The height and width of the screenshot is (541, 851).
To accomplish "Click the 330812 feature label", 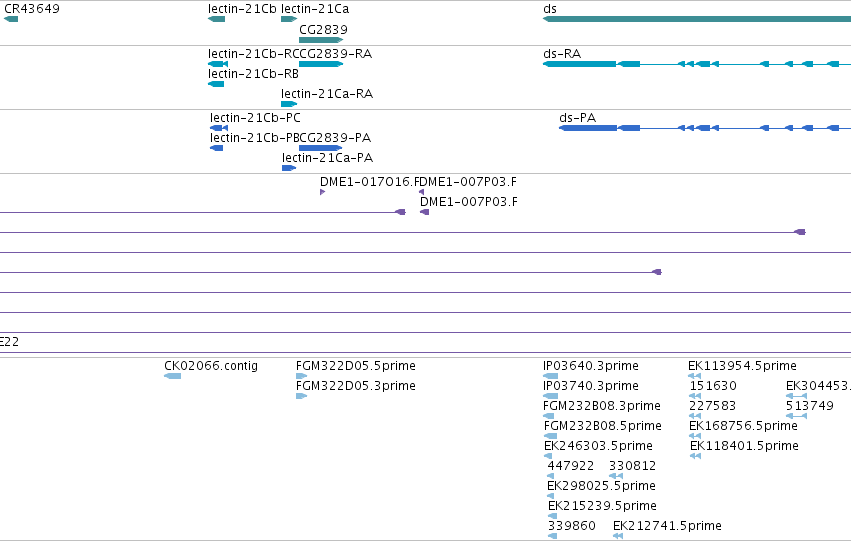I will tap(633, 466).
